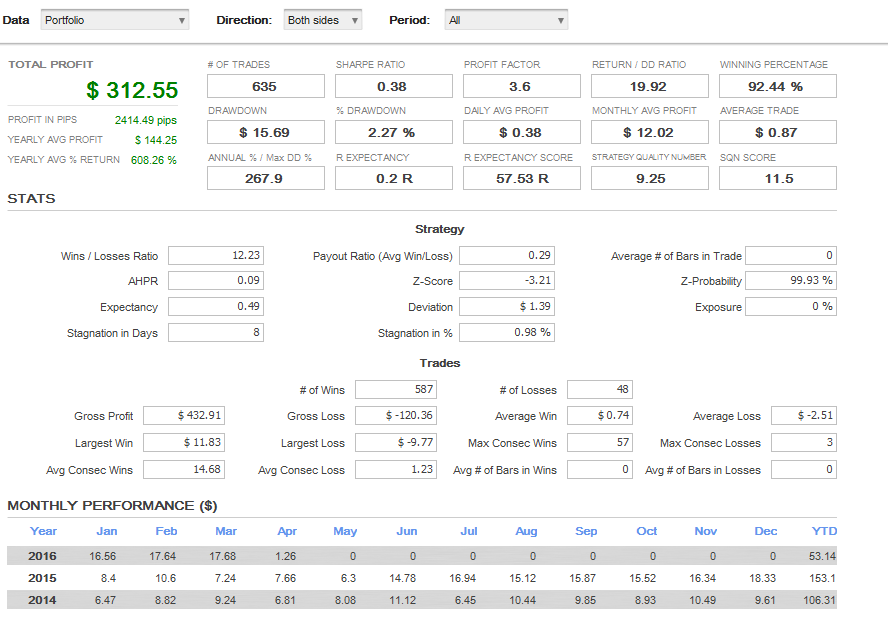Click Stagnation in % field 0.98 %

point(507,332)
